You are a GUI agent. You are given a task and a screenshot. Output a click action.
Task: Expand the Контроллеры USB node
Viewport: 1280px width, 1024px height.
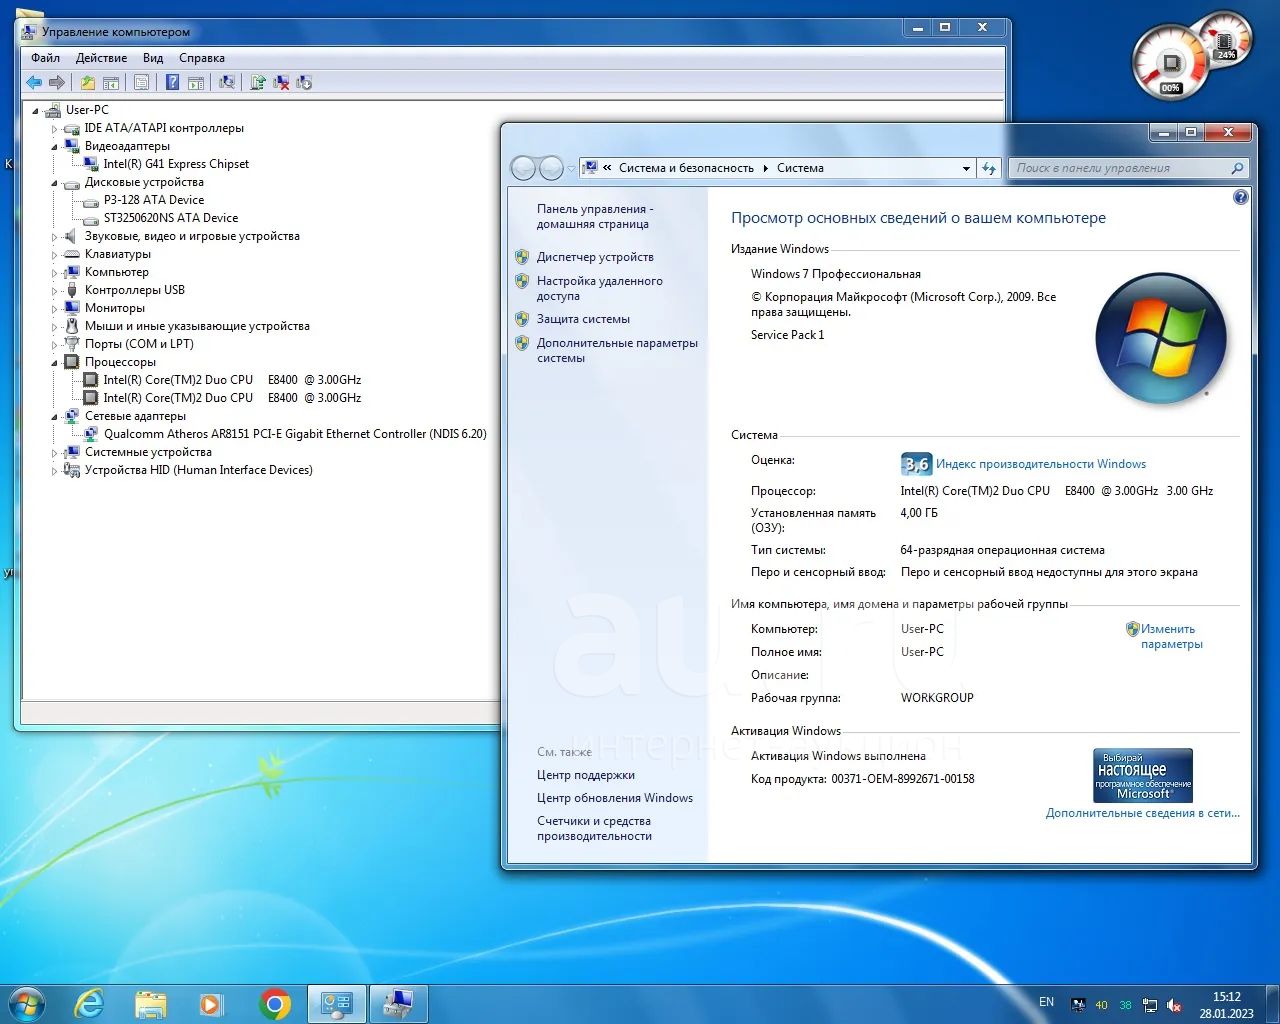tap(55, 290)
